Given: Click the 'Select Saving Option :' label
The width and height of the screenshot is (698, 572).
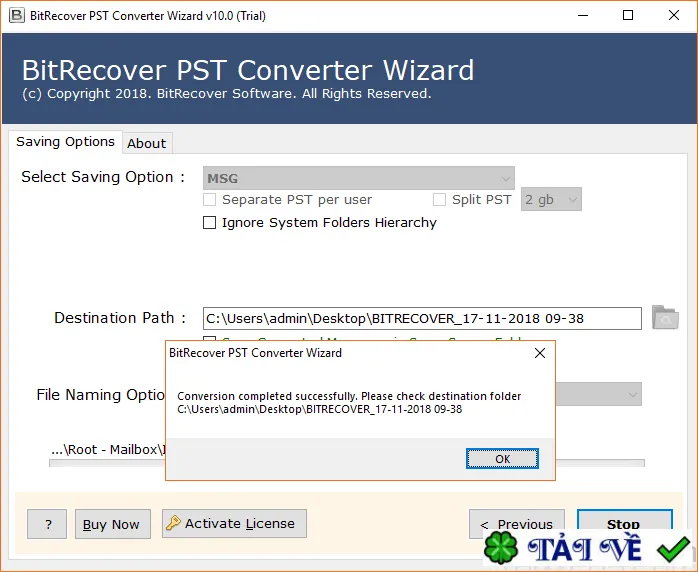Looking at the screenshot, I should (x=103, y=177).
